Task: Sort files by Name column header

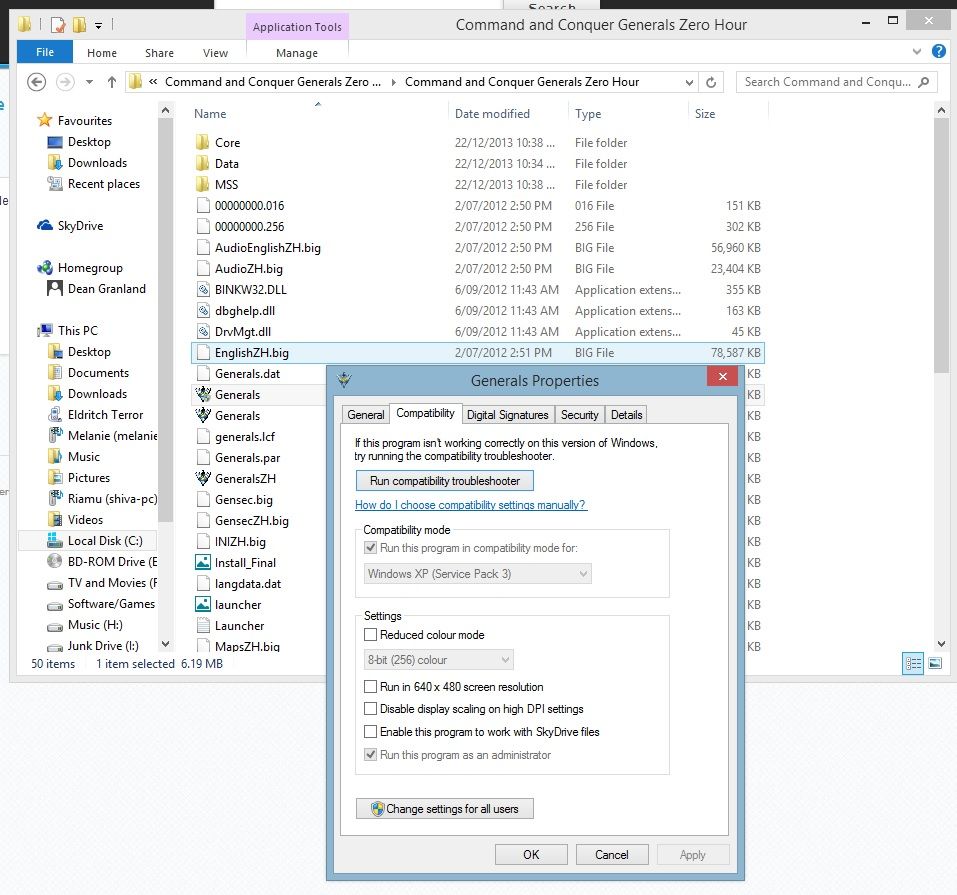Action: [210, 114]
